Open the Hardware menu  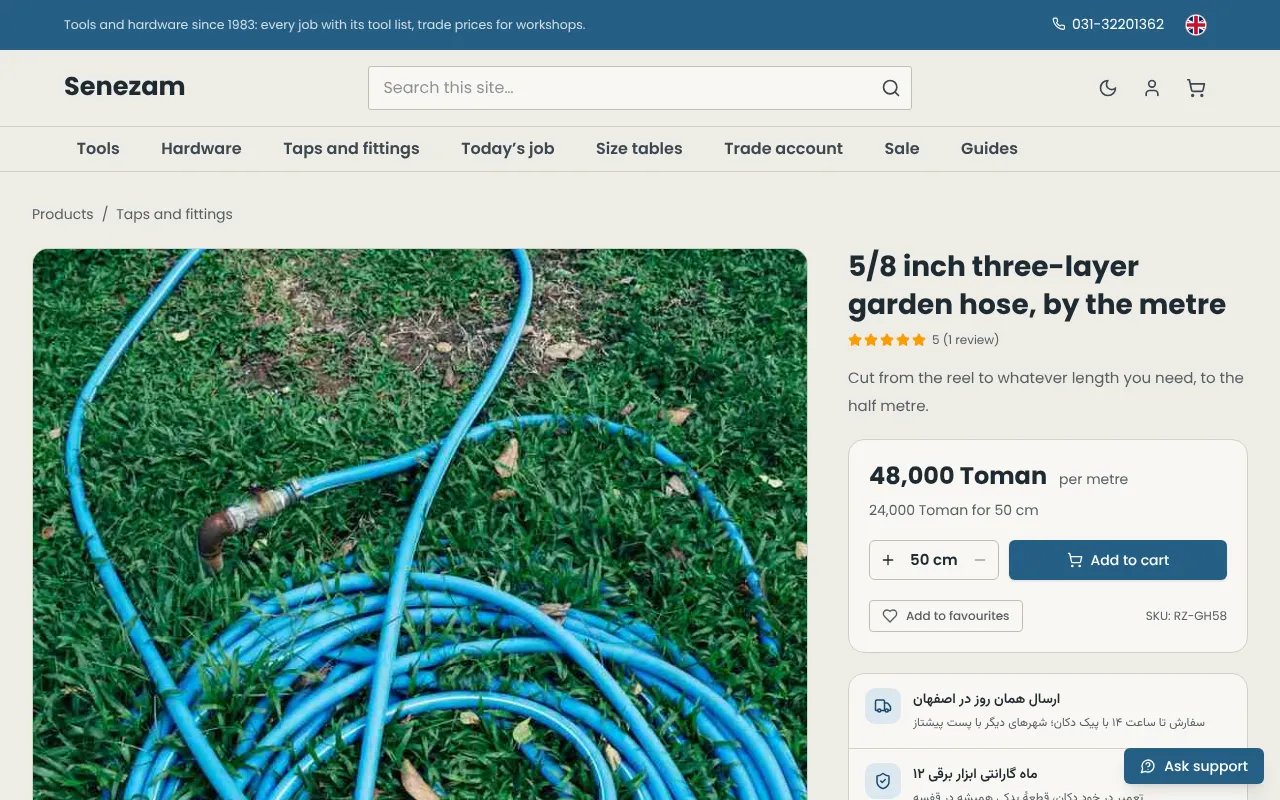201,148
